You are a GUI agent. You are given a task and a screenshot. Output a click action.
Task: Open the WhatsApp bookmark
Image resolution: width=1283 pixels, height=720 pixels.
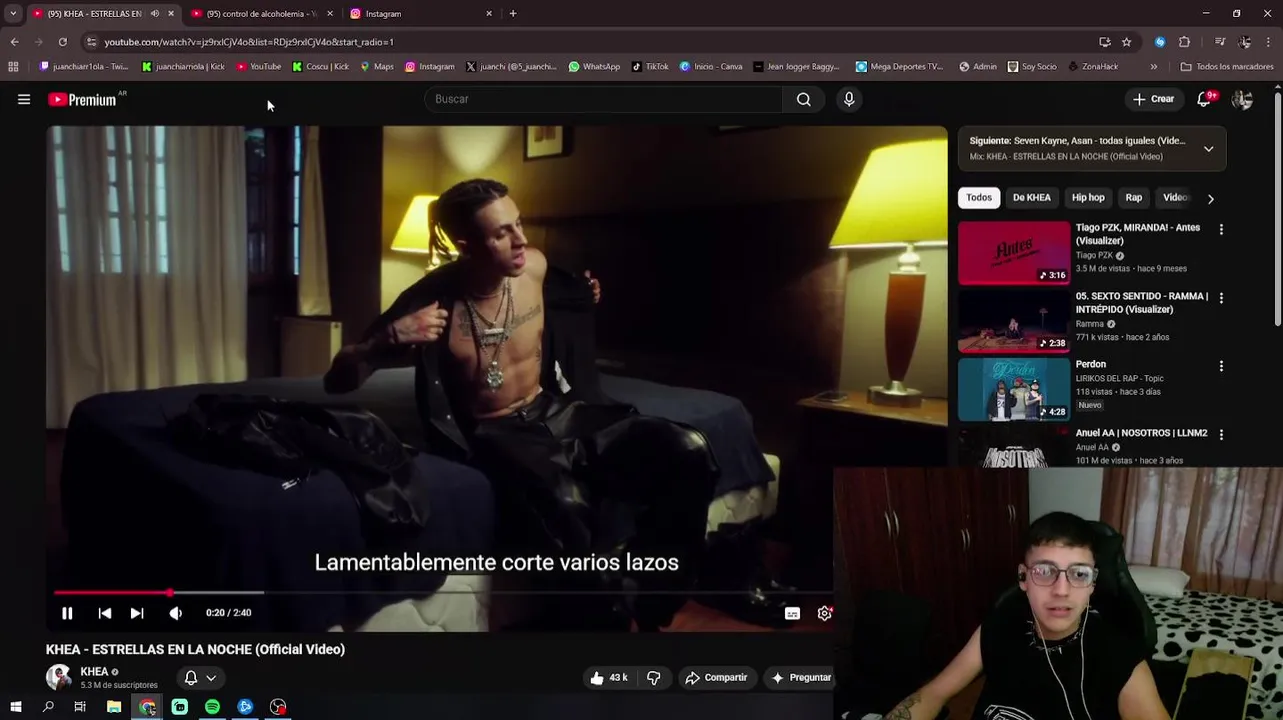[x=594, y=67]
